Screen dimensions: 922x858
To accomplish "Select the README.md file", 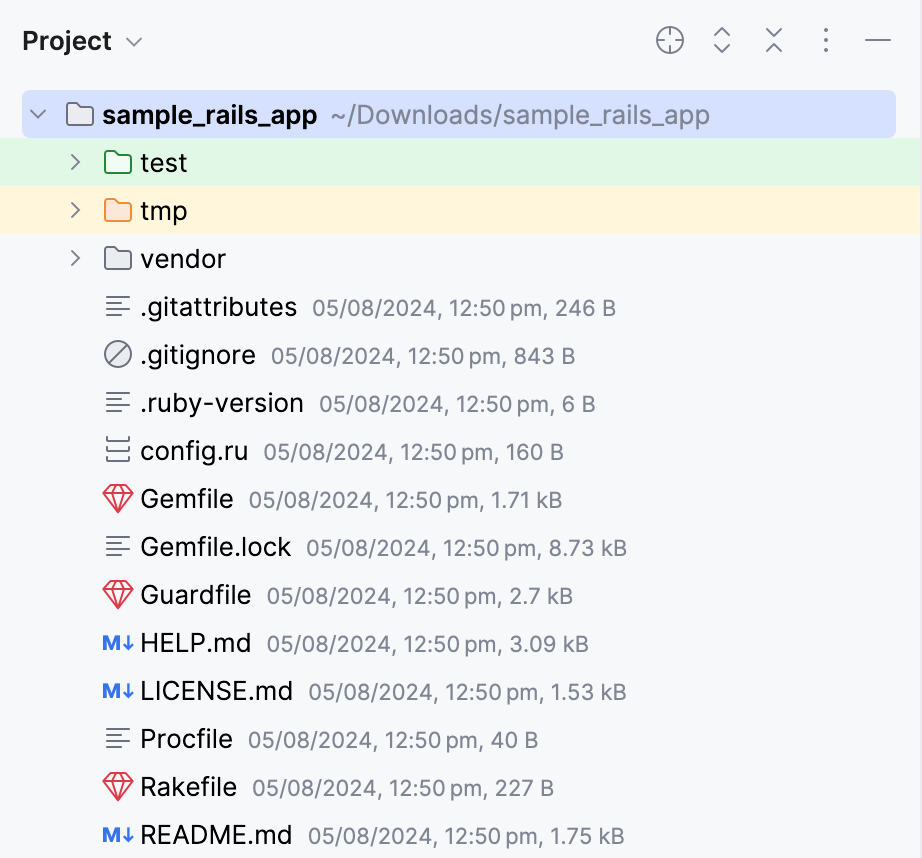I will (216, 835).
